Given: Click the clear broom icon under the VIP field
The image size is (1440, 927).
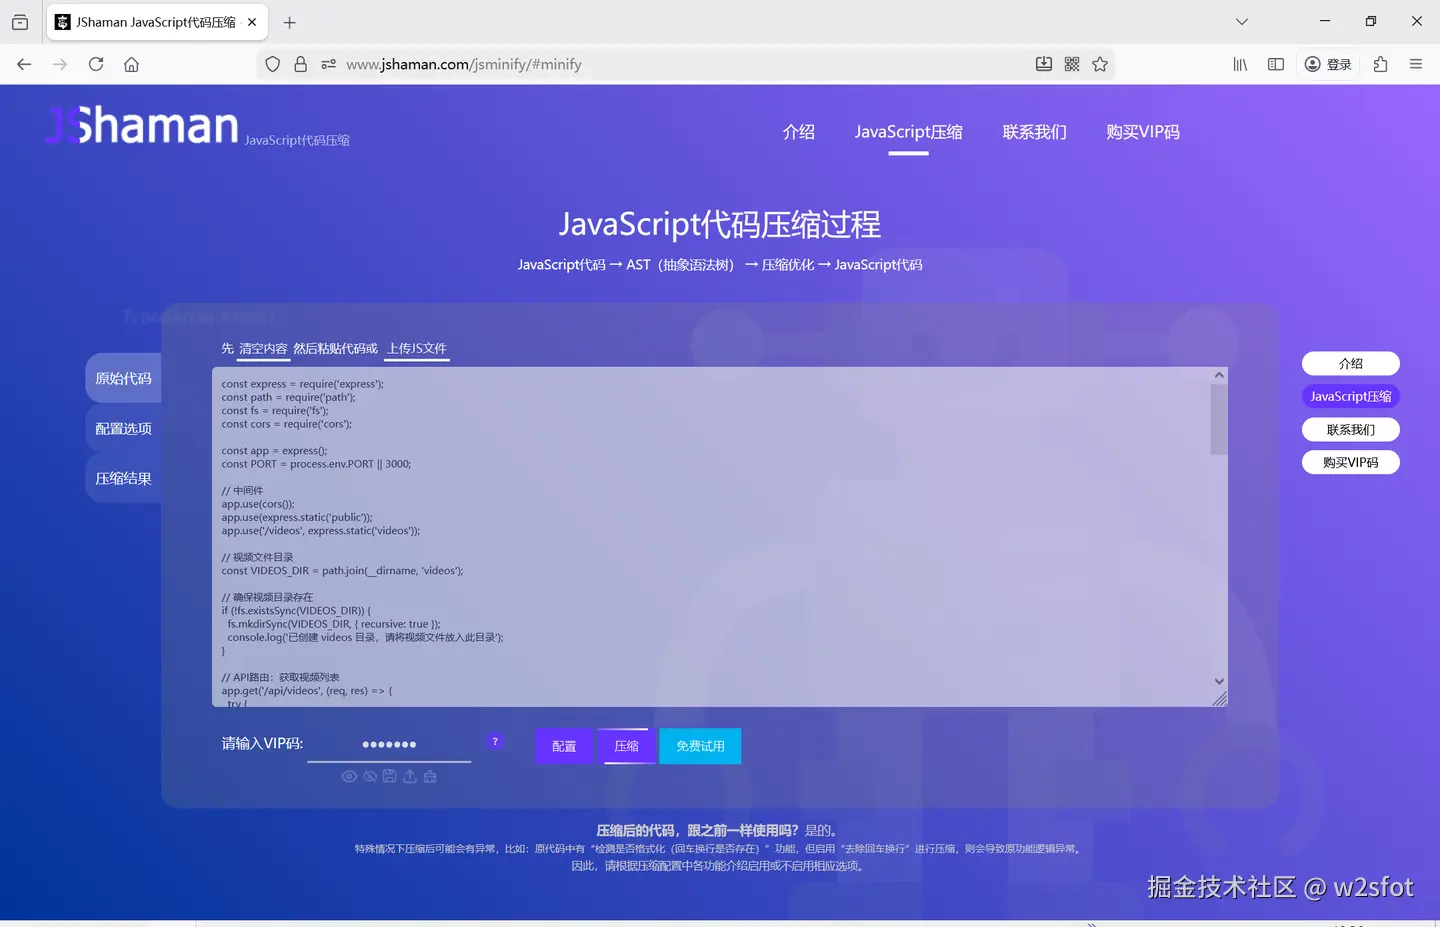Looking at the screenshot, I should pyautogui.click(x=430, y=776).
